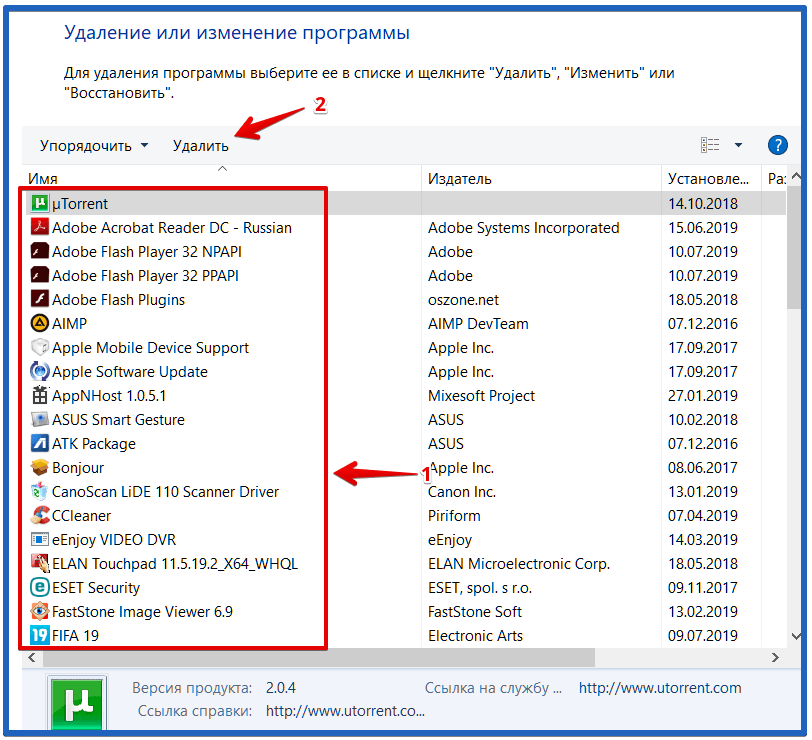Open the http://www.utorrent.com support link

[660, 688]
